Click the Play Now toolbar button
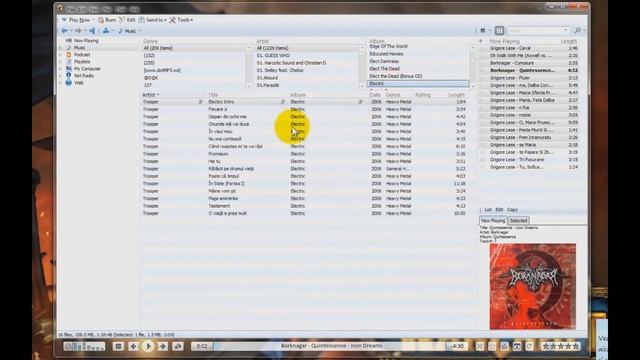This screenshot has height=360, width=640. (76, 20)
